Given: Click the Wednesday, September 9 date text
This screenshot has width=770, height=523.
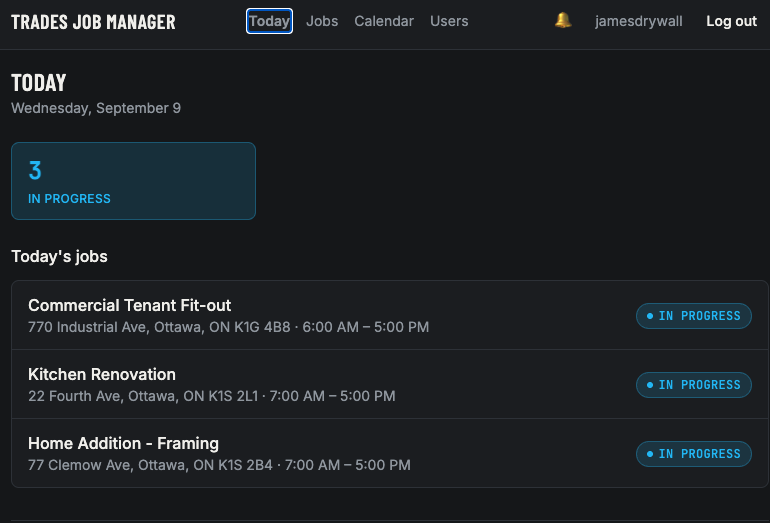Looking at the screenshot, I should tap(96, 108).
